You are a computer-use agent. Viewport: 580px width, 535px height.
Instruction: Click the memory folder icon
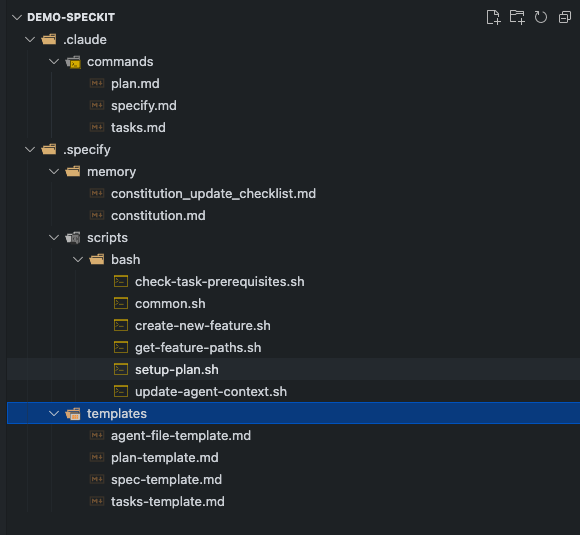[x=73, y=171]
